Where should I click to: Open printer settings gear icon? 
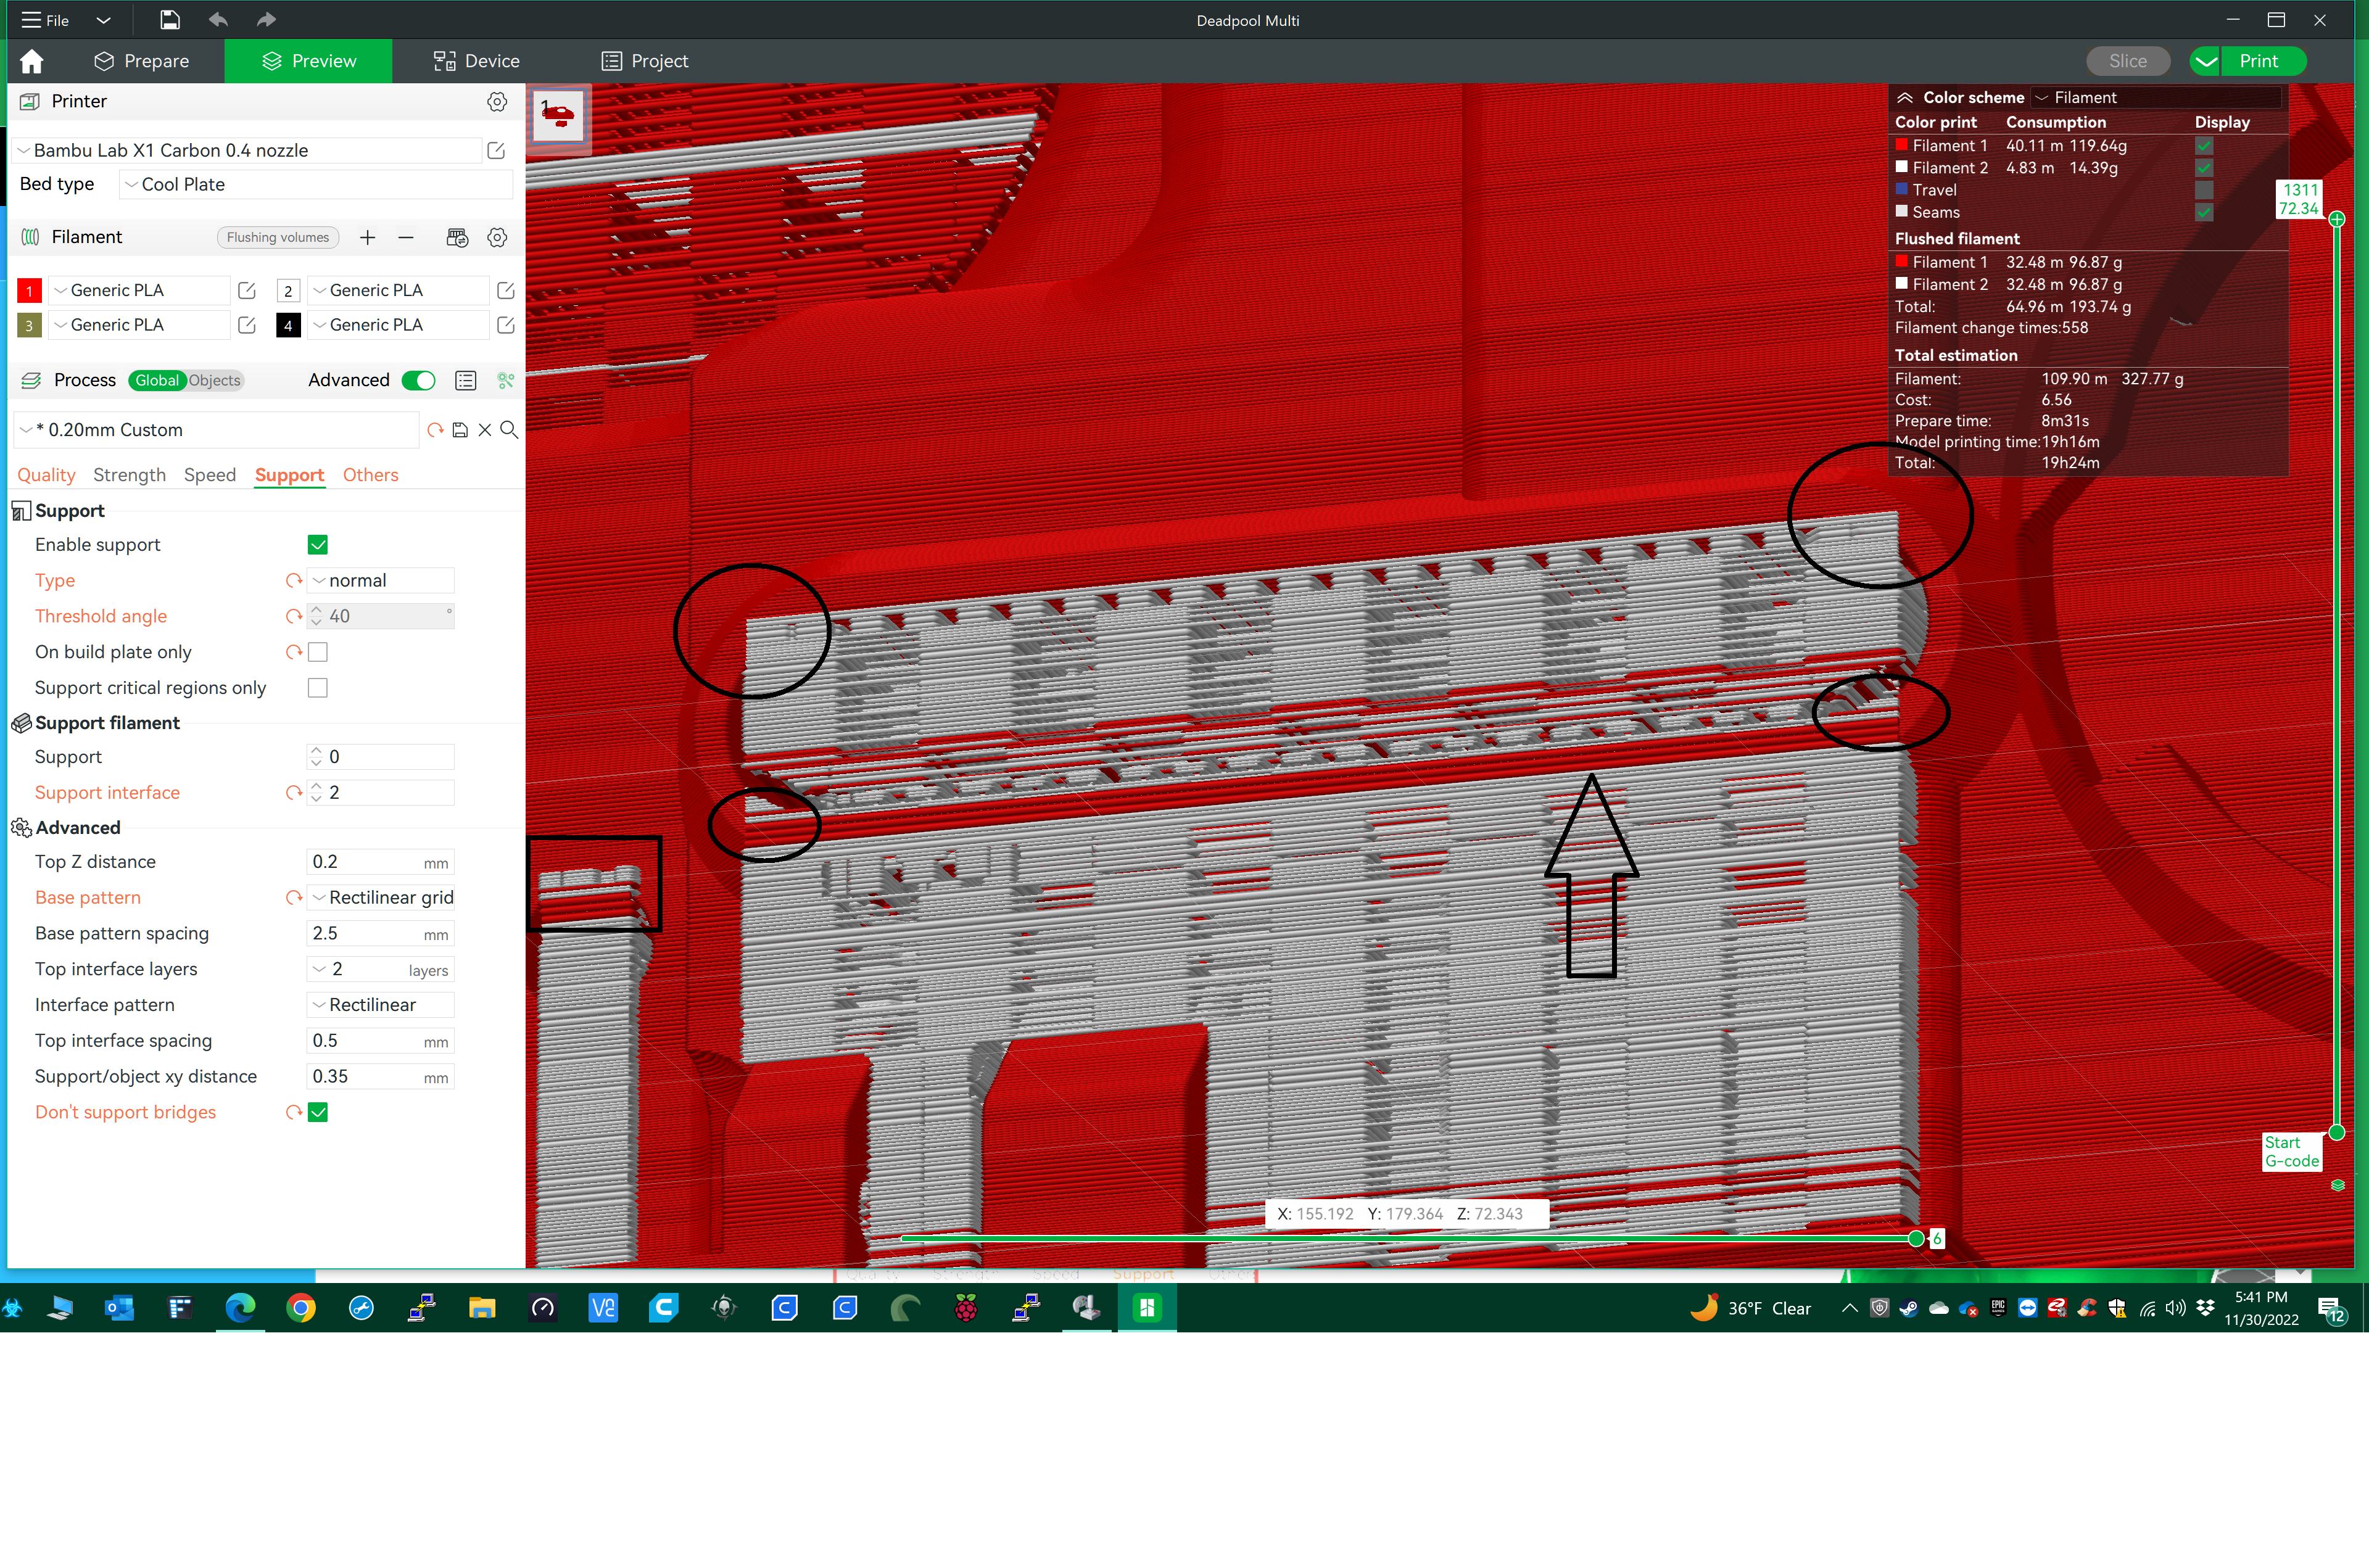497,101
